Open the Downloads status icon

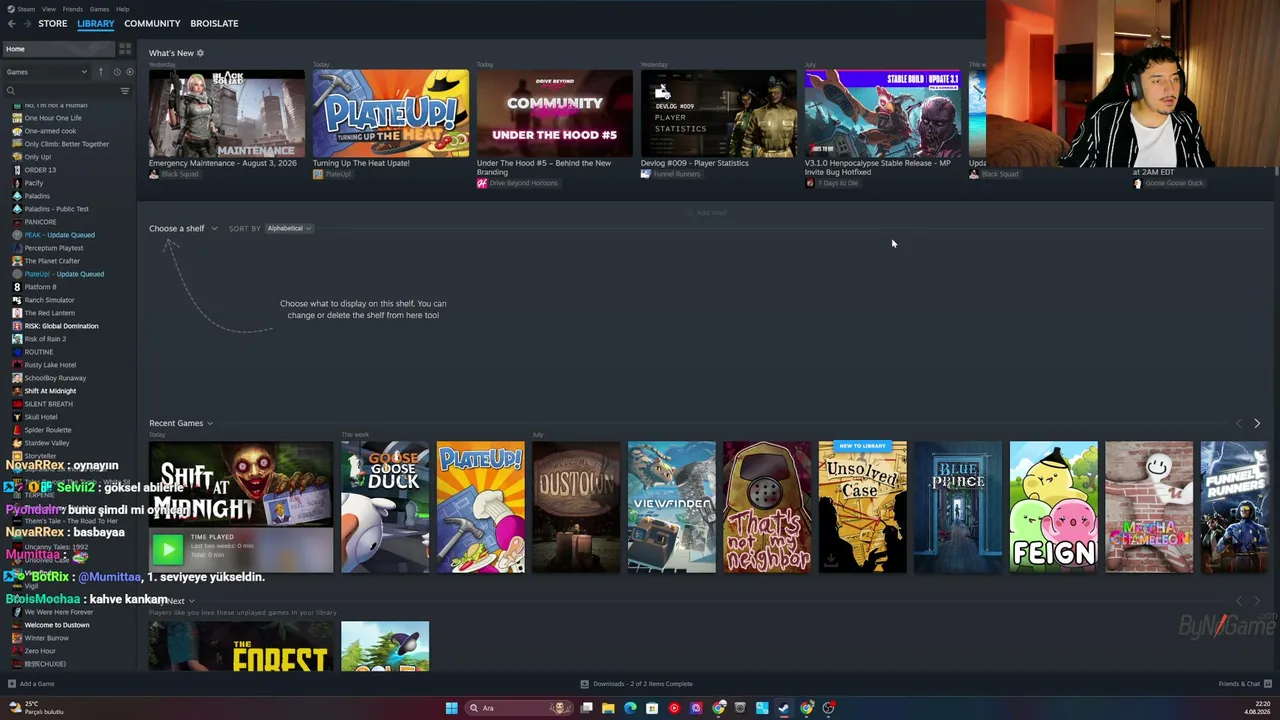tap(584, 684)
